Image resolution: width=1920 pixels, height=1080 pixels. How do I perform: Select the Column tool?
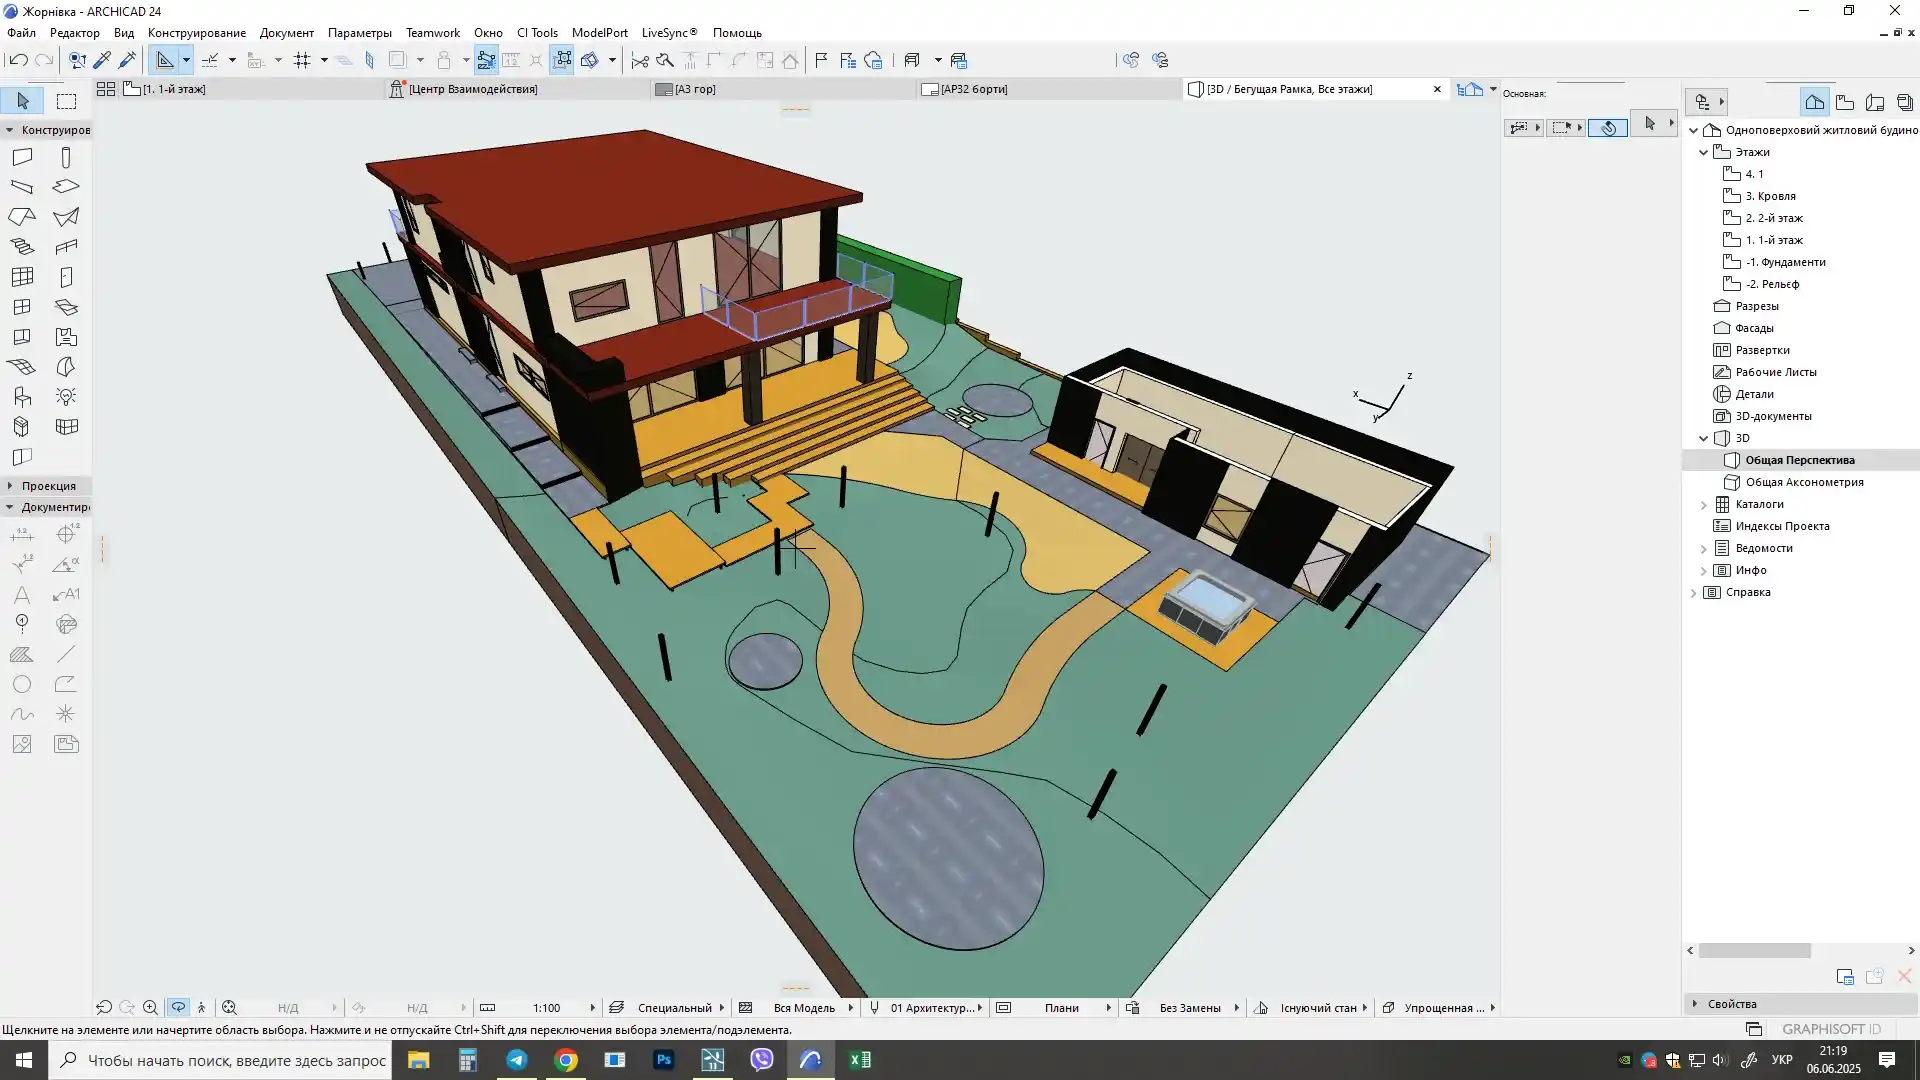tap(66, 157)
